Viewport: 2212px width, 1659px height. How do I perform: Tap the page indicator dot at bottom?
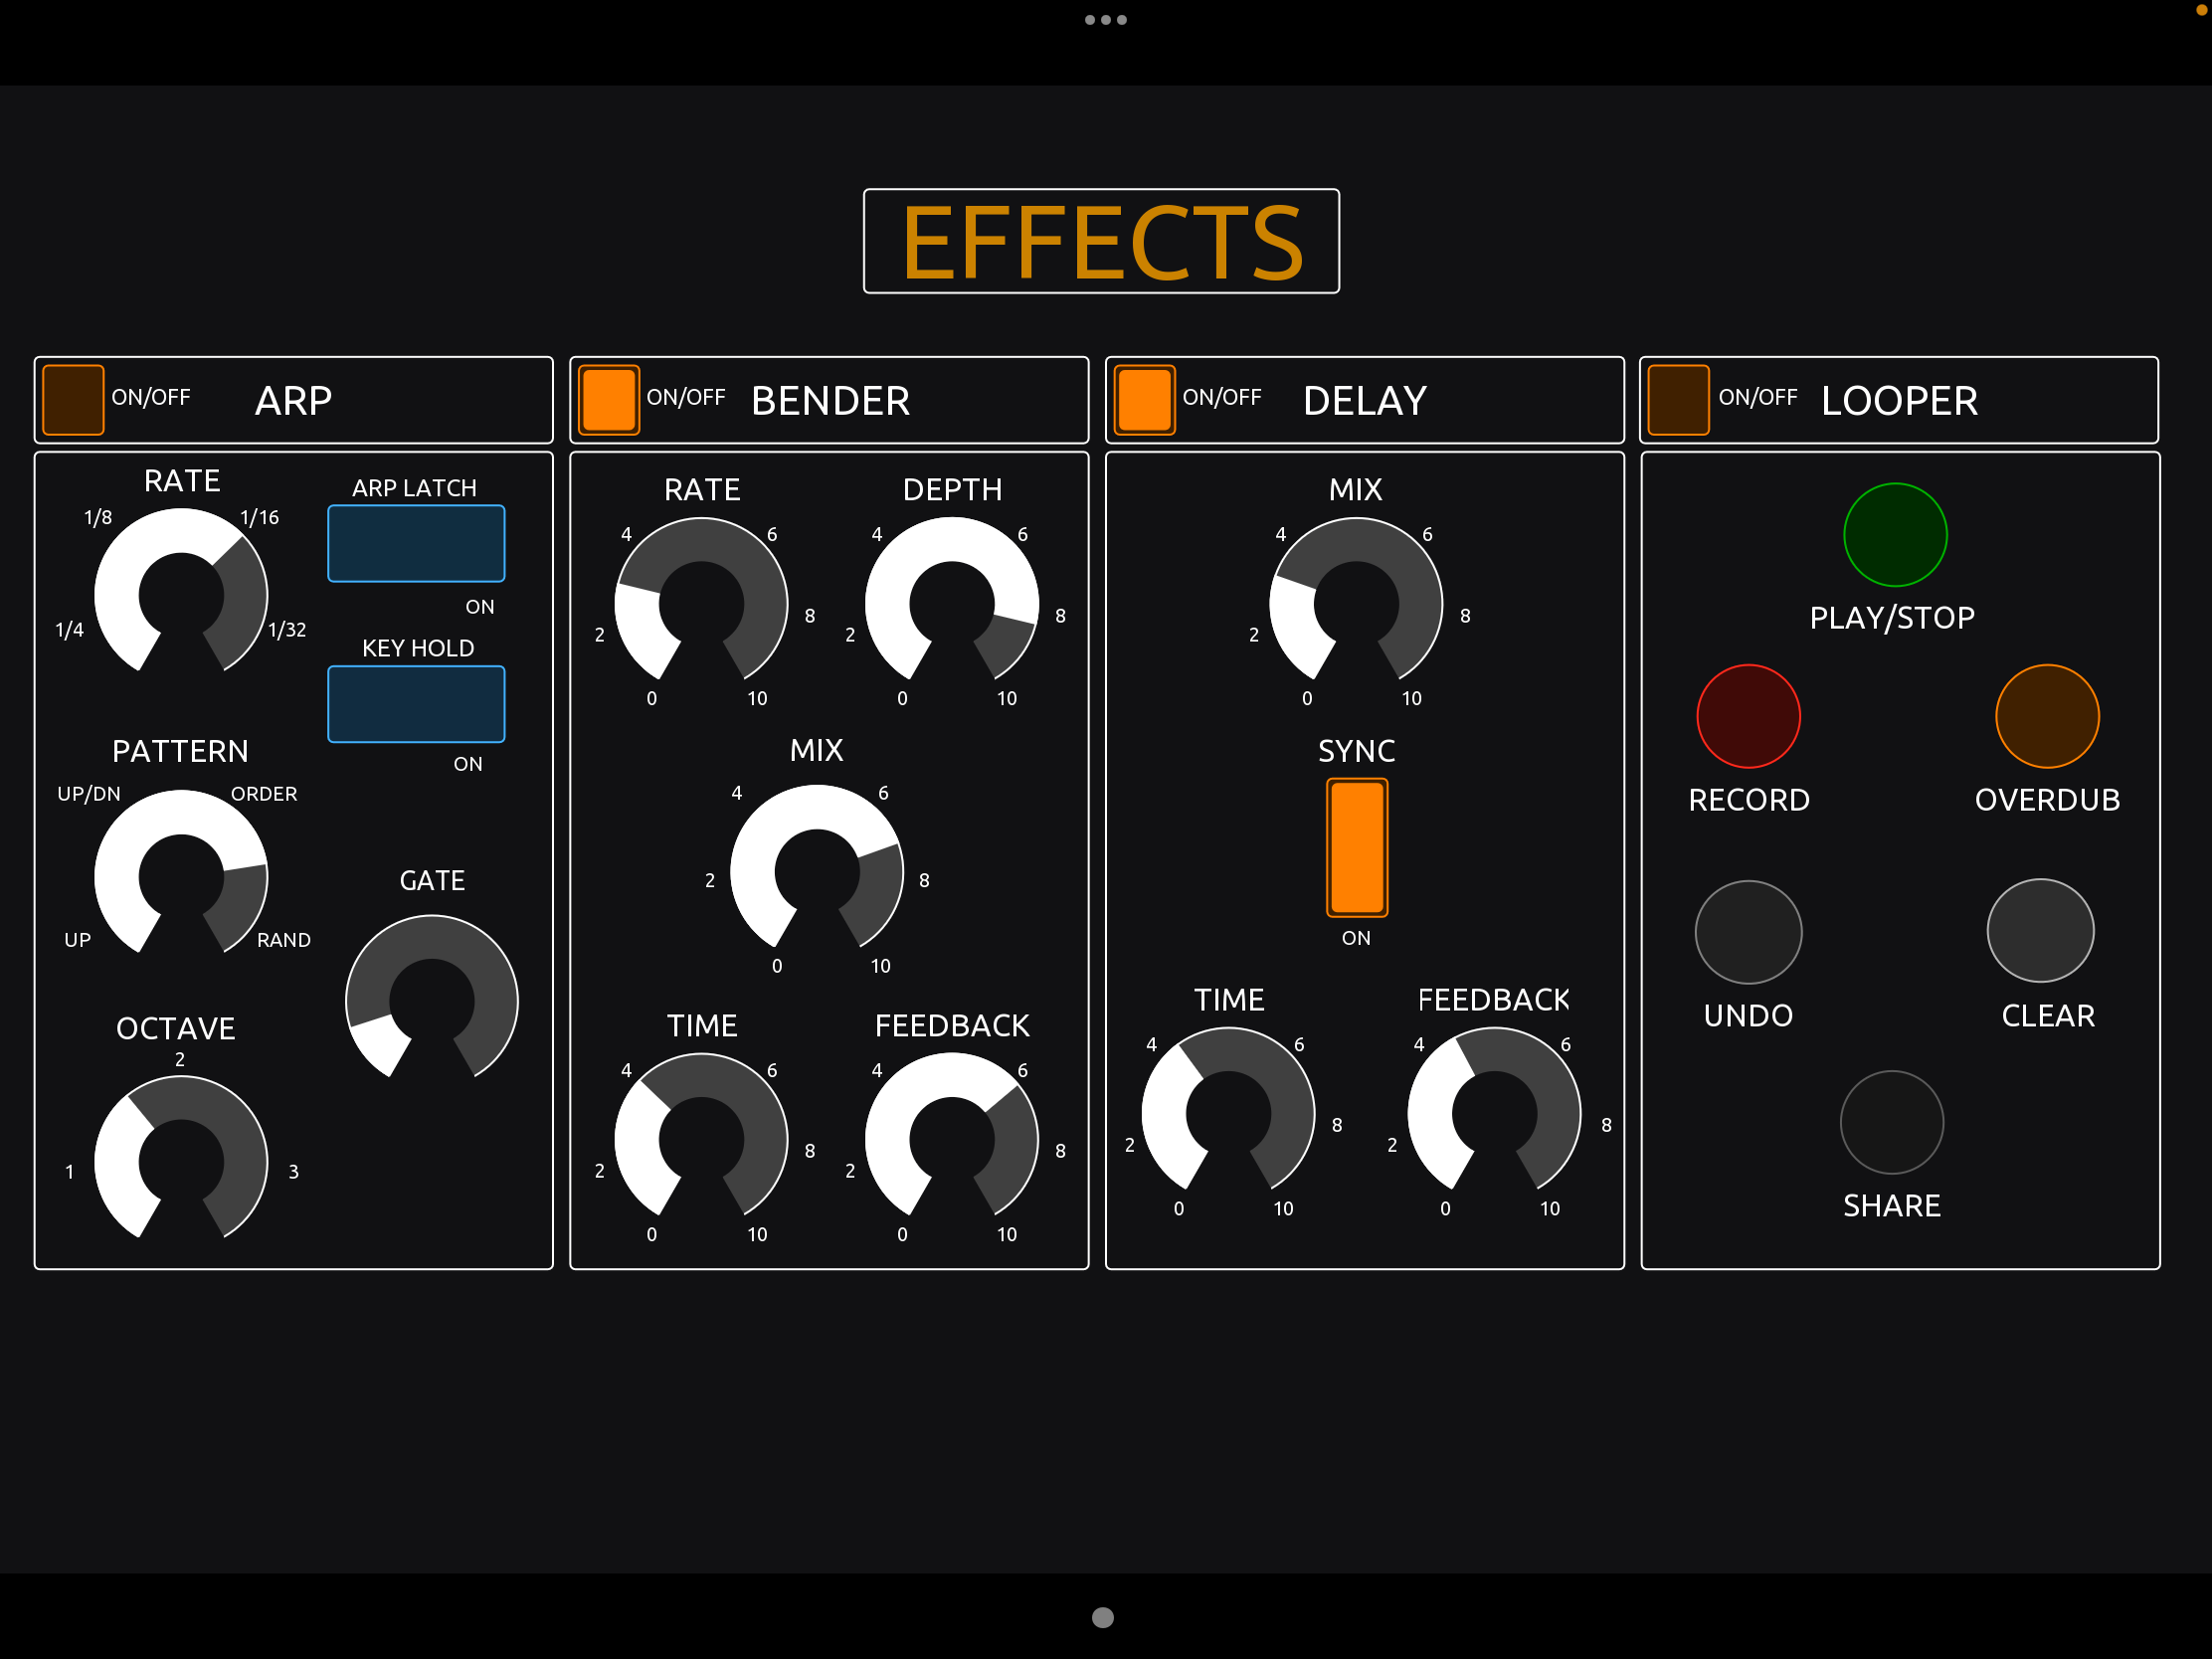1103,1617
